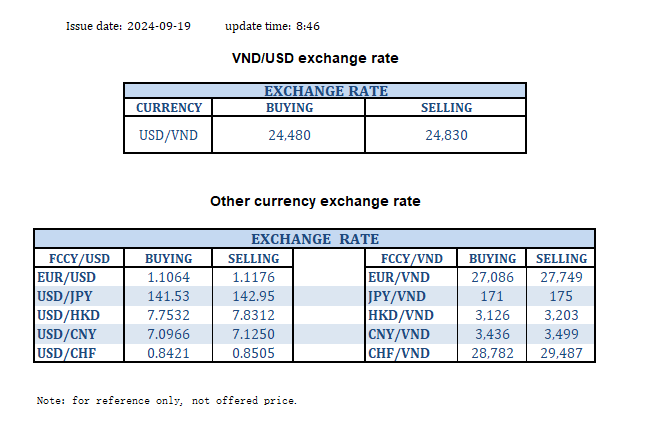Click the reference-only note text
Viewport: 646px width, 432px height.
point(166,401)
